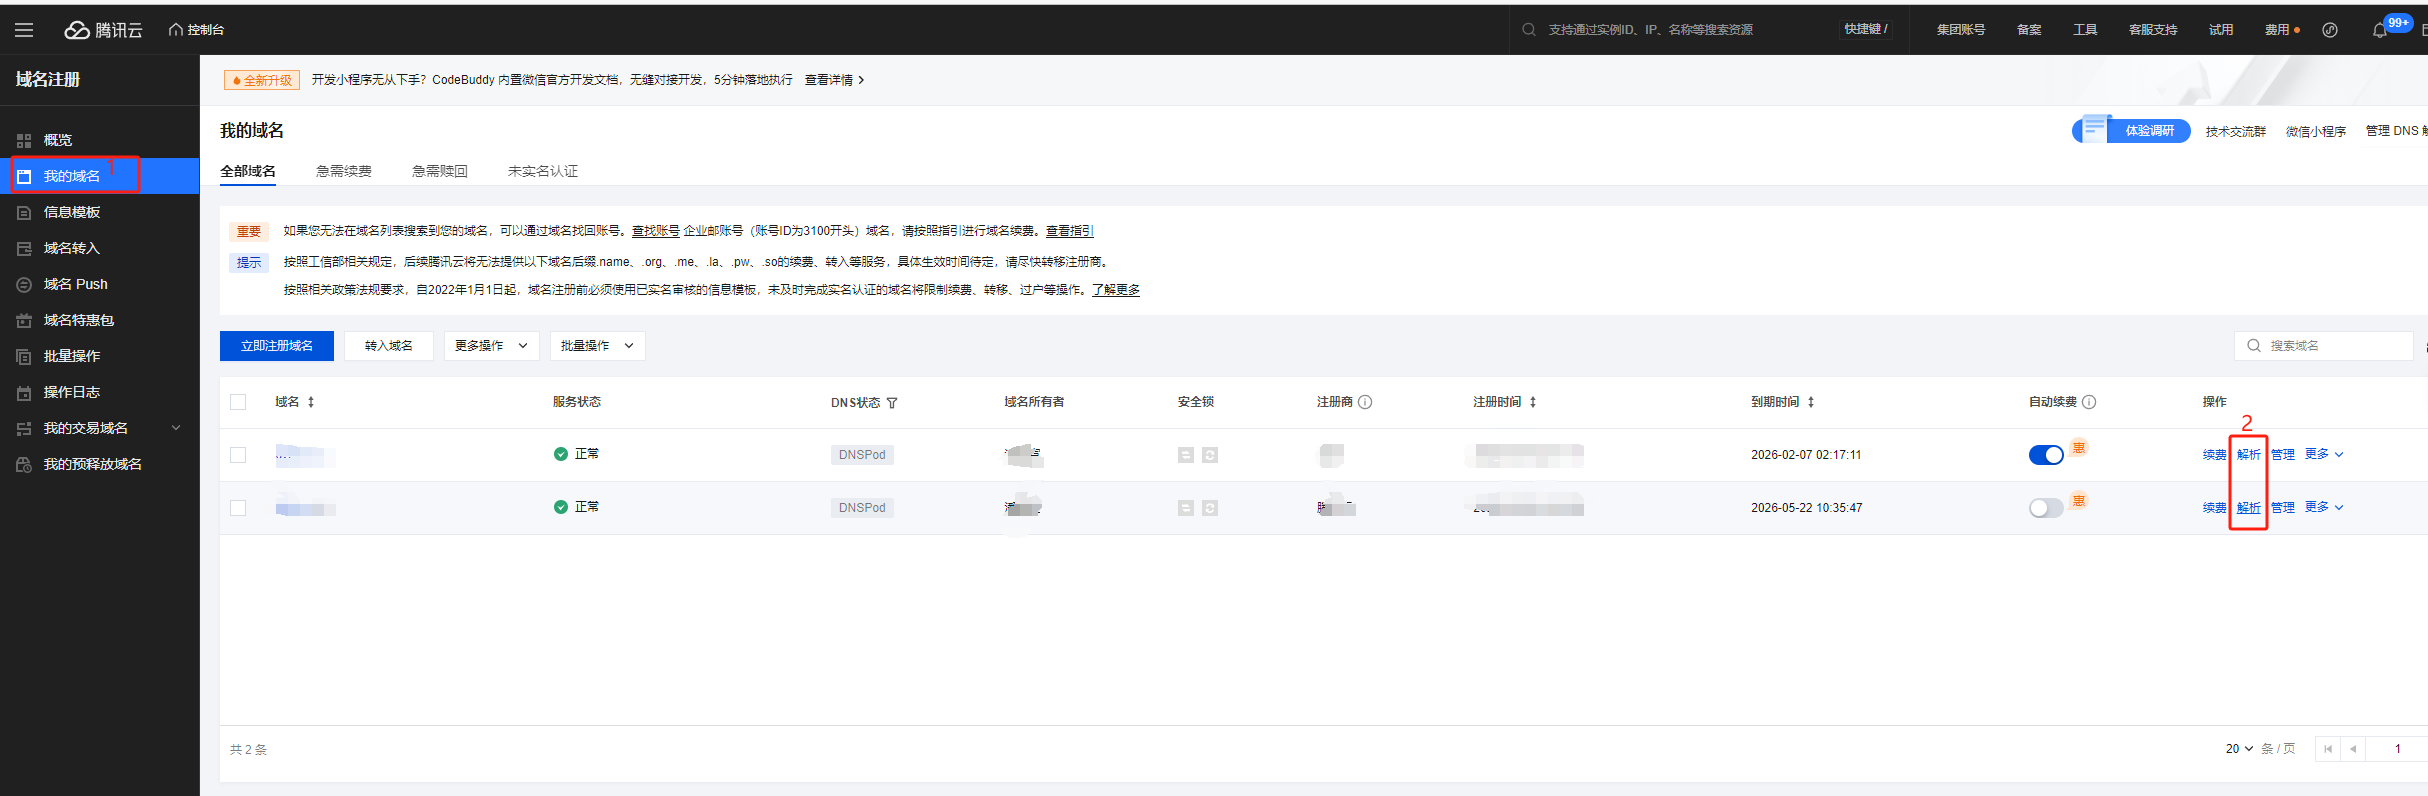
Task: Disable auto-renew toggle for first domain
Action: pyautogui.click(x=2045, y=455)
